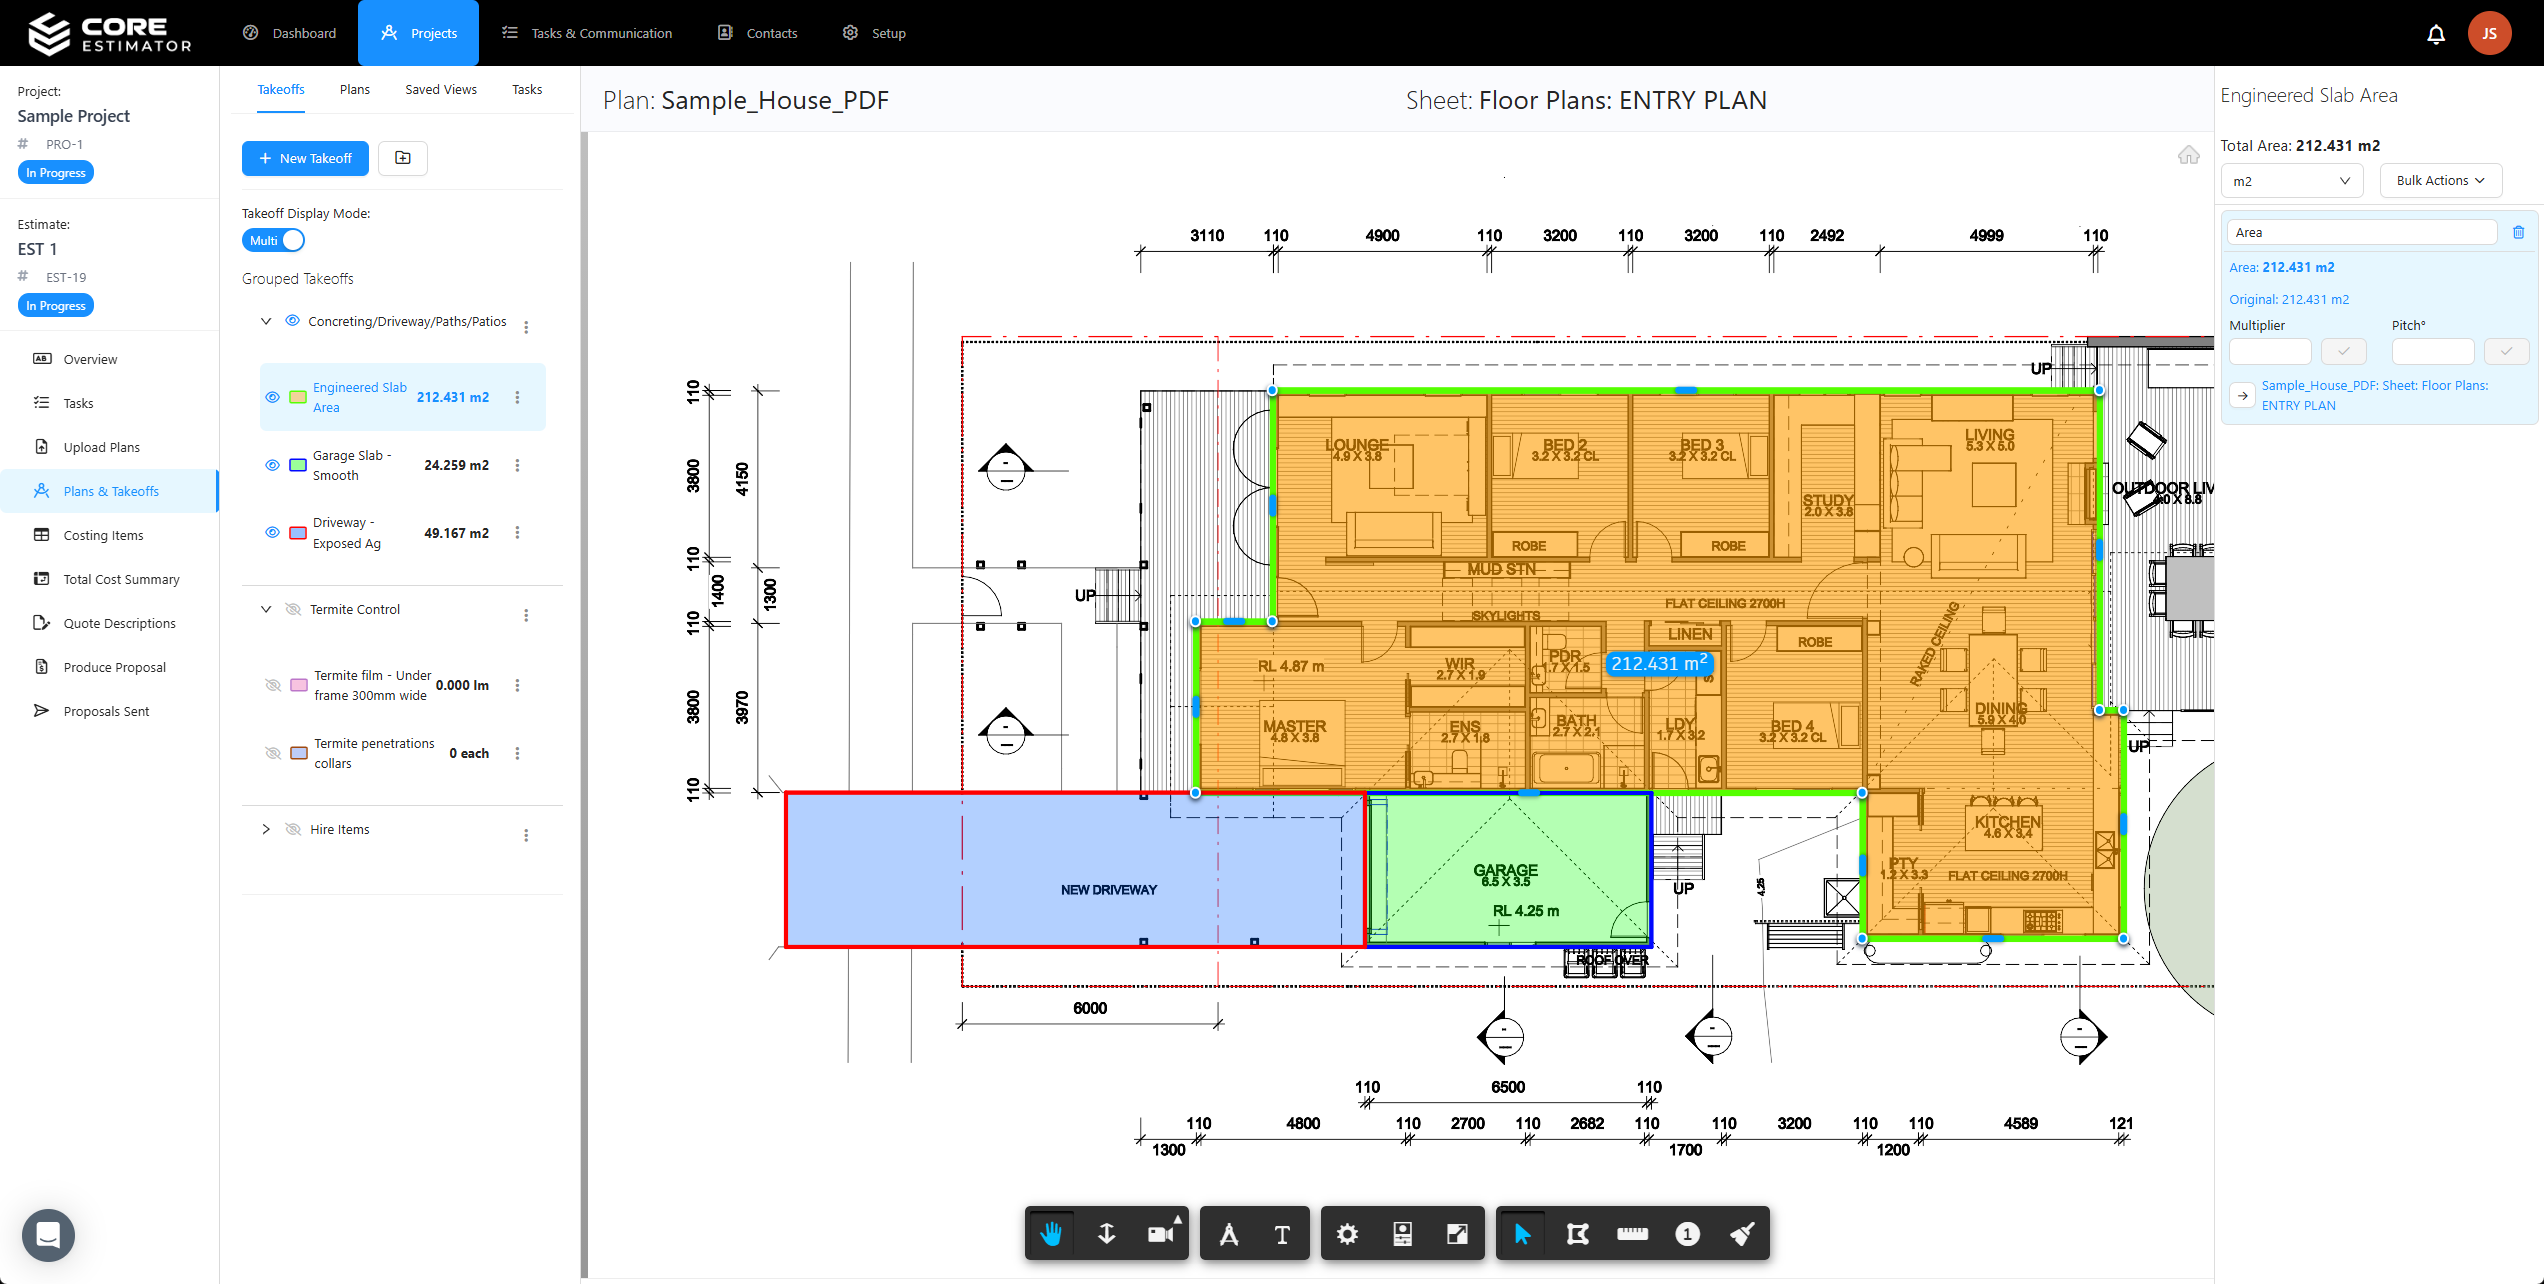The height and width of the screenshot is (1284, 2544).
Task: Open takeoff settings via the gear icon
Action: point(1348,1233)
